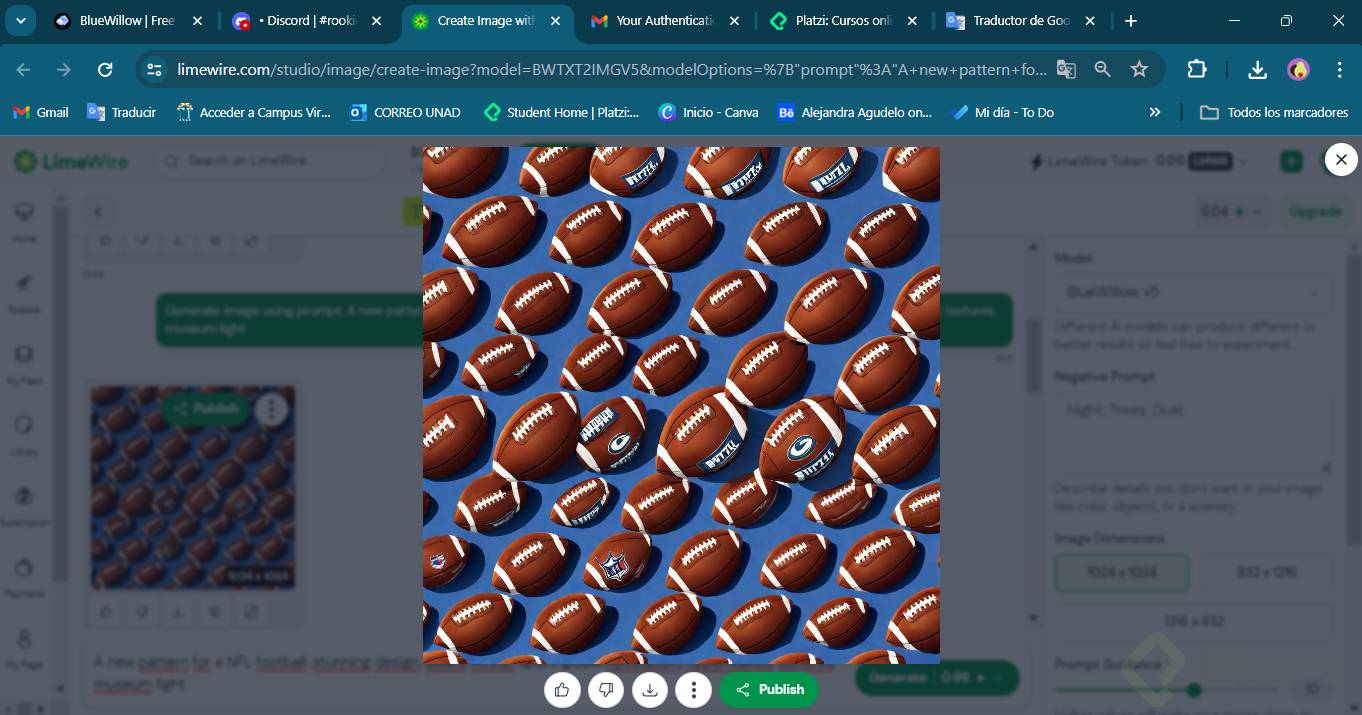Show Chrome downloads
Image resolution: width=1362 pixels, height=715 pixels.
coord(1258,69)
